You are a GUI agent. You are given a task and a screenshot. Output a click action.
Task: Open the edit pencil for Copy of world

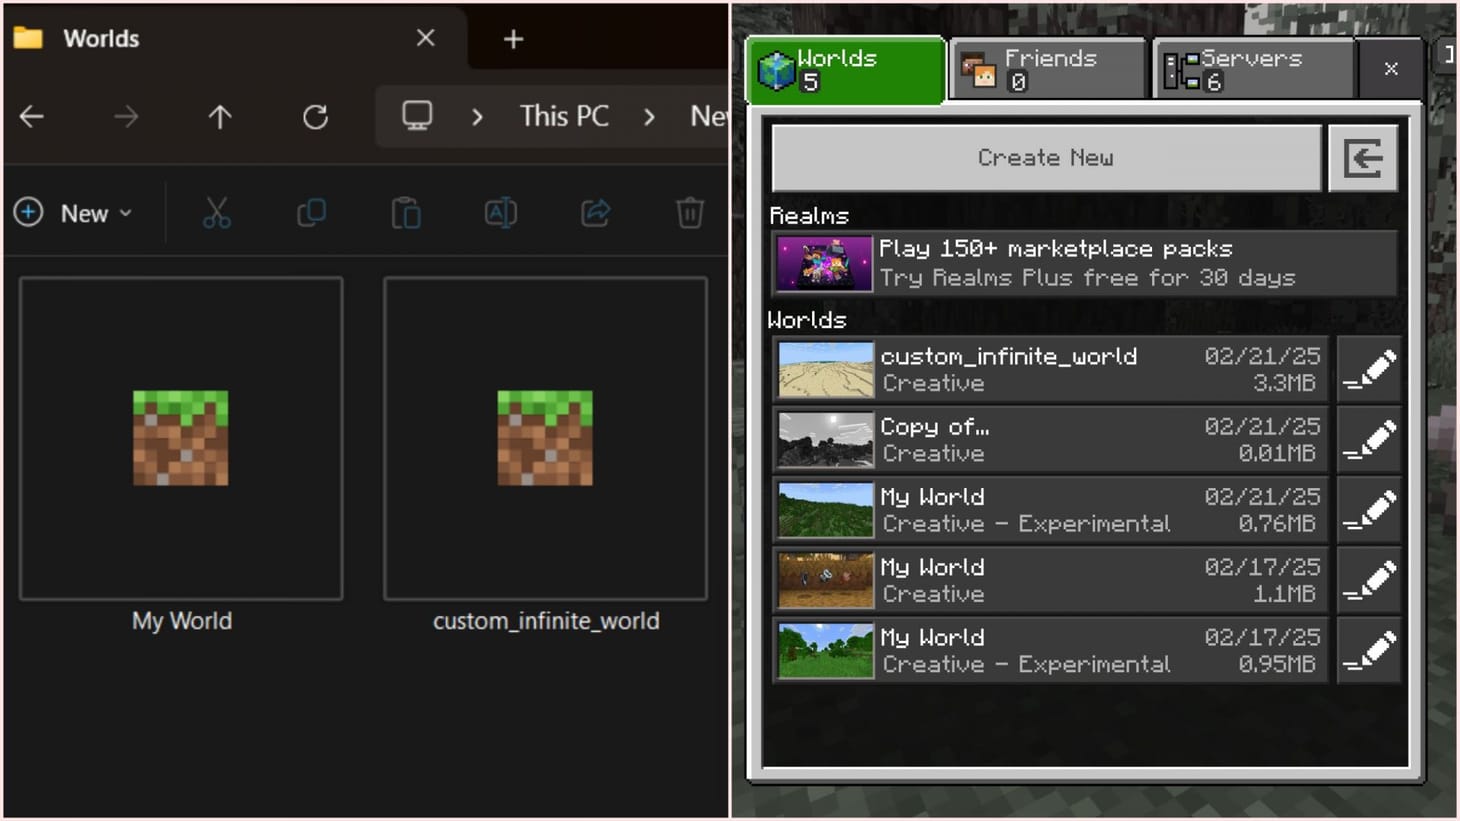pyautogui.click(x=1369, y=440)
